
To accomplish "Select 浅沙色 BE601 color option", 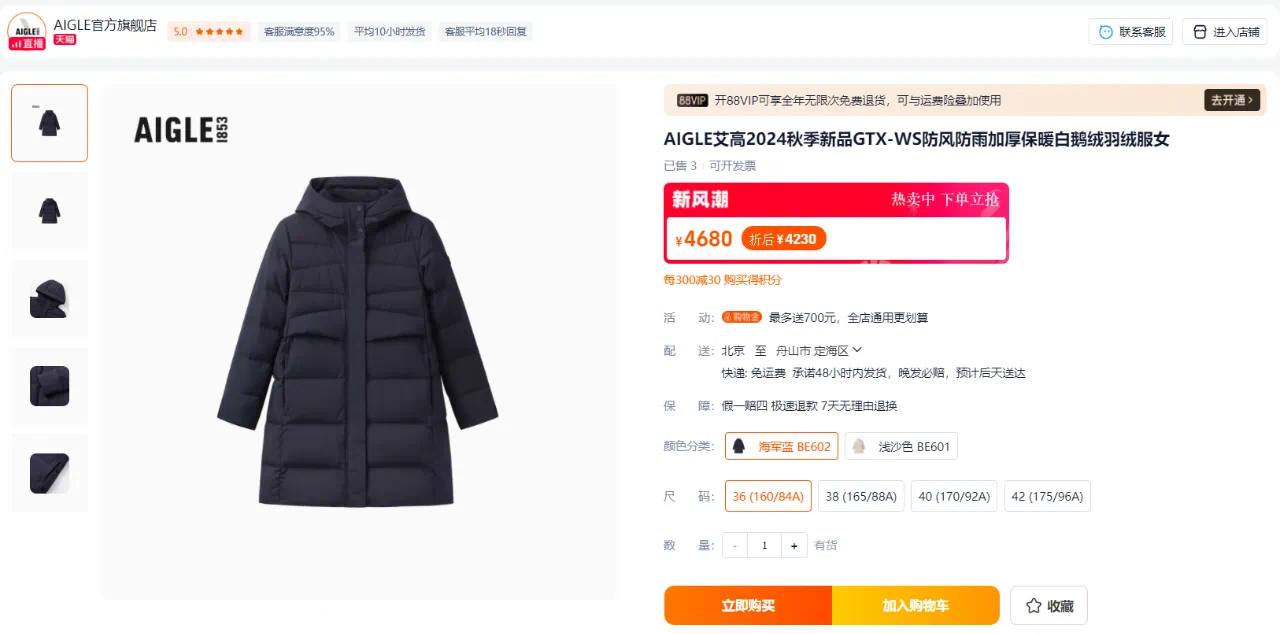I will click(x=901, y=446).
